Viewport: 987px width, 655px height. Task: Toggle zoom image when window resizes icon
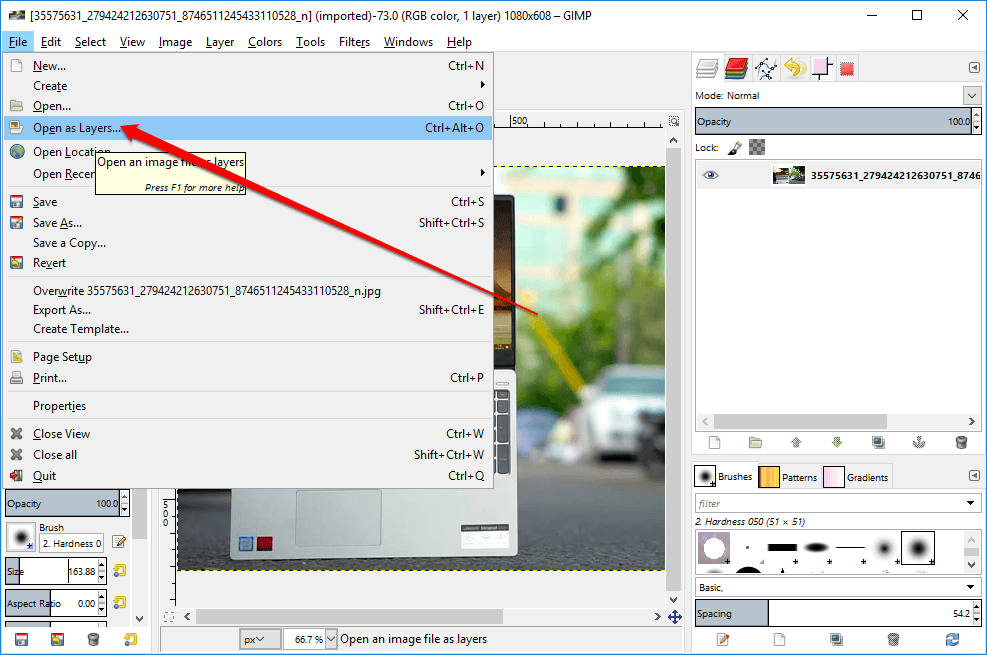point(674,121)
